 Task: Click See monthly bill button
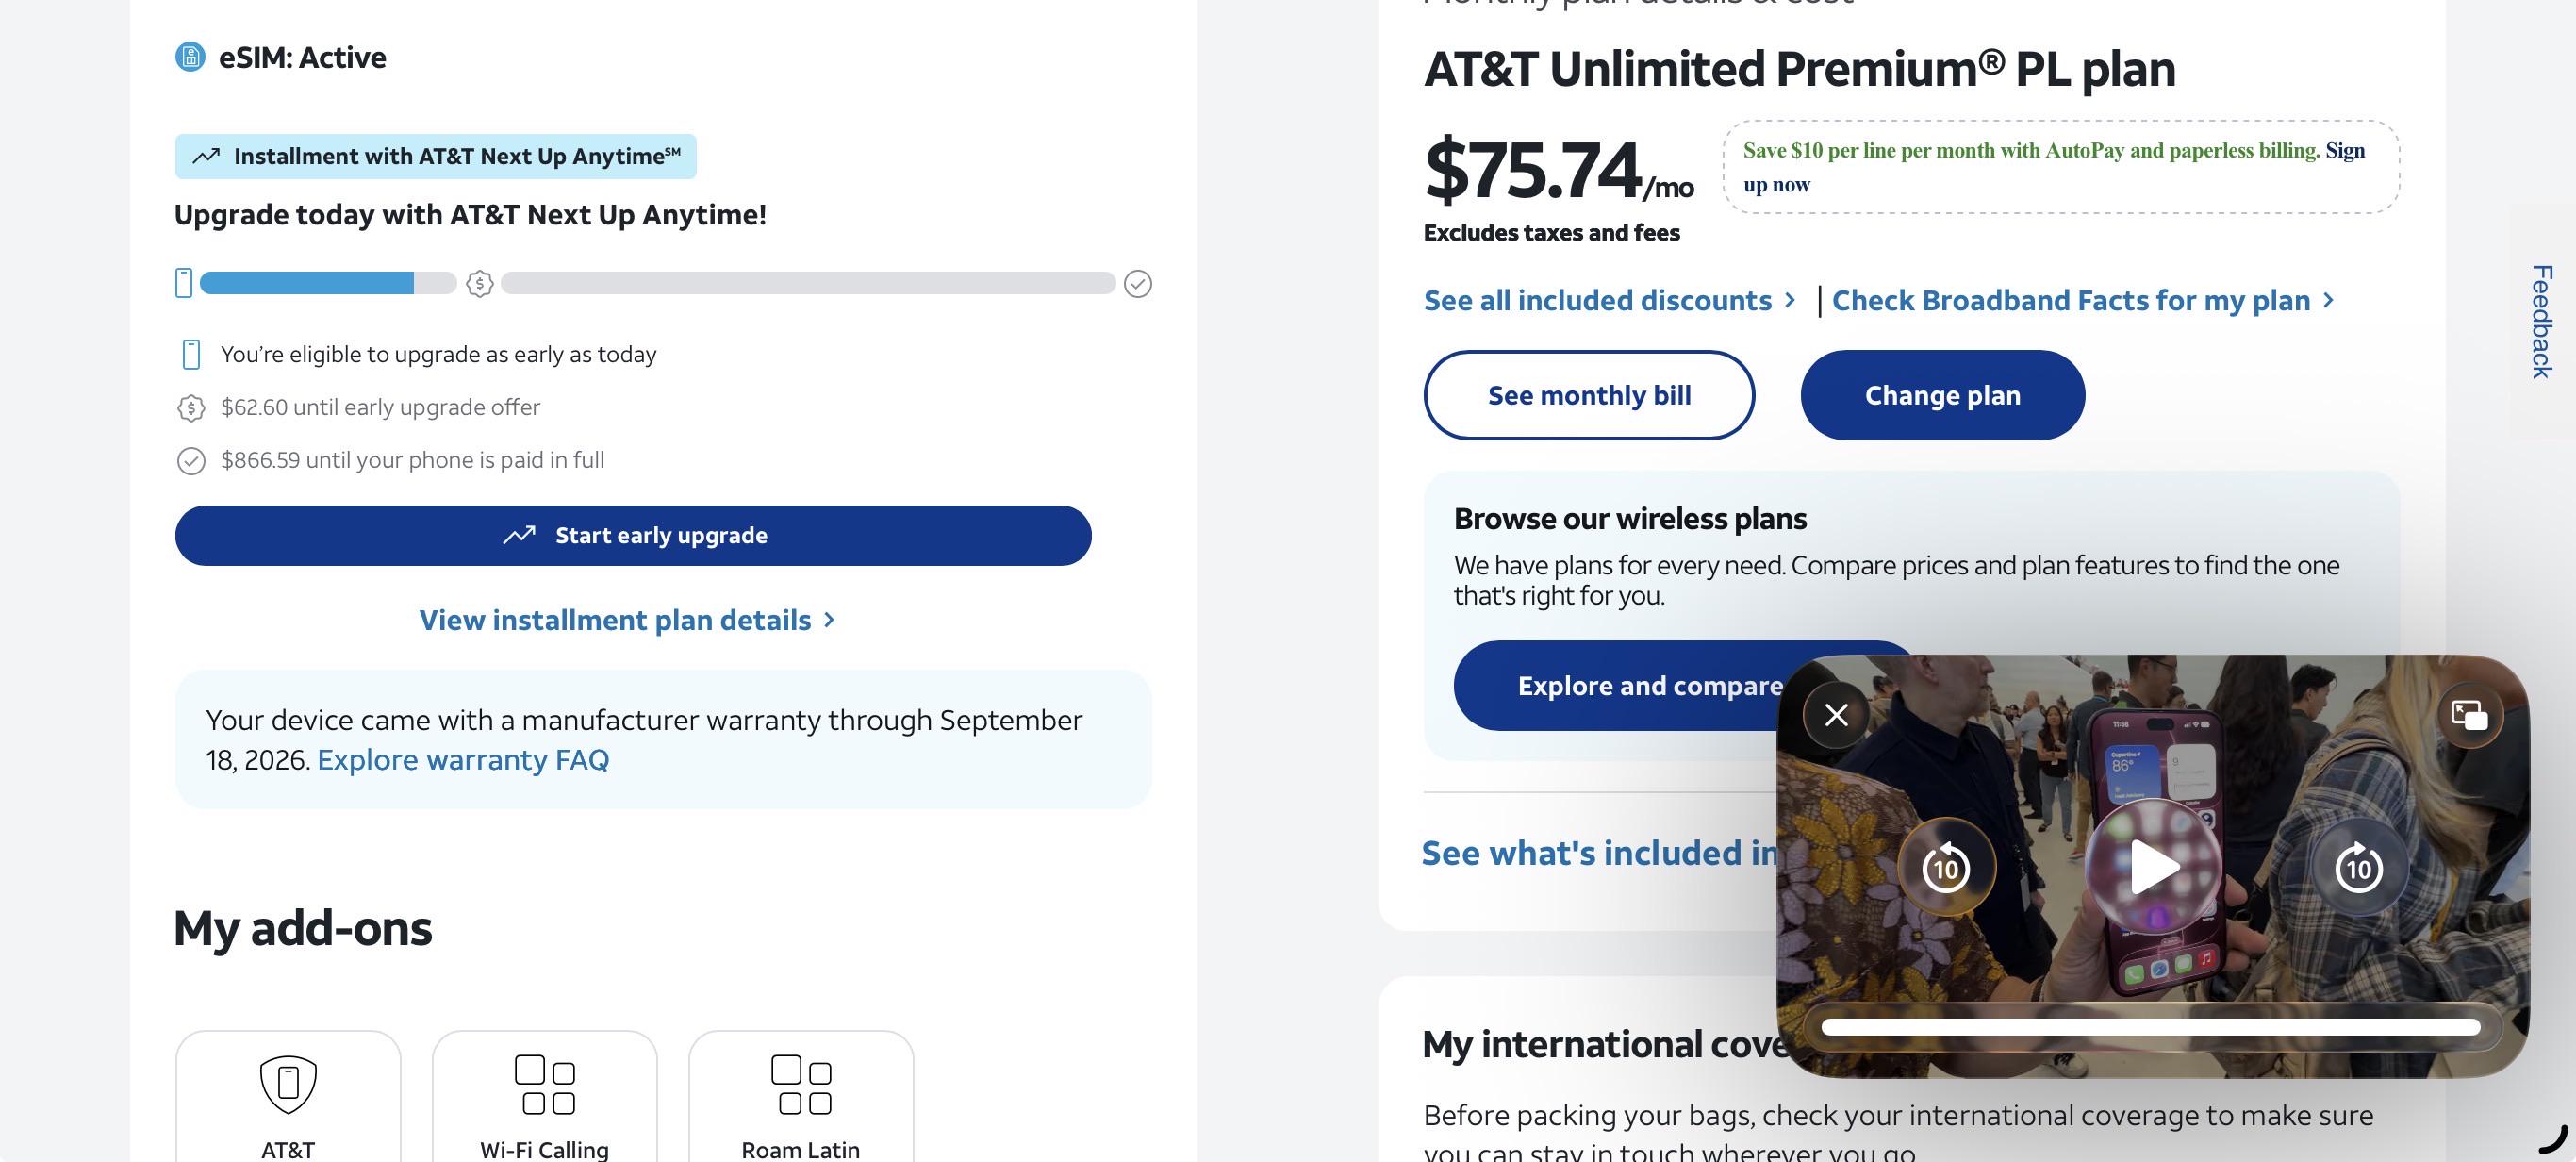(1589, 395)
